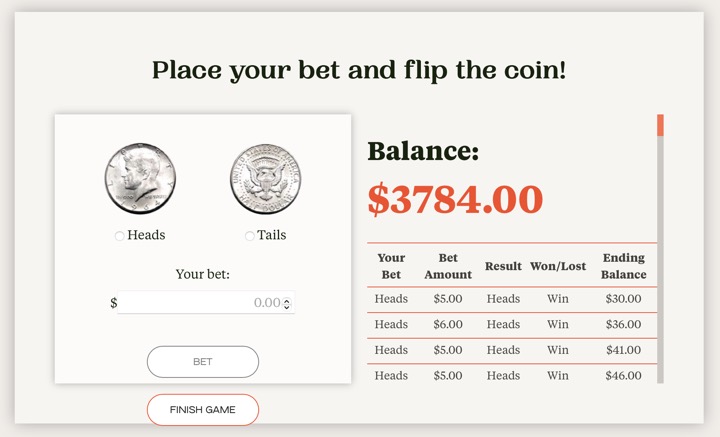
Task: Select the history row with $6.00 bet
Action: click(x=511, y=324)
